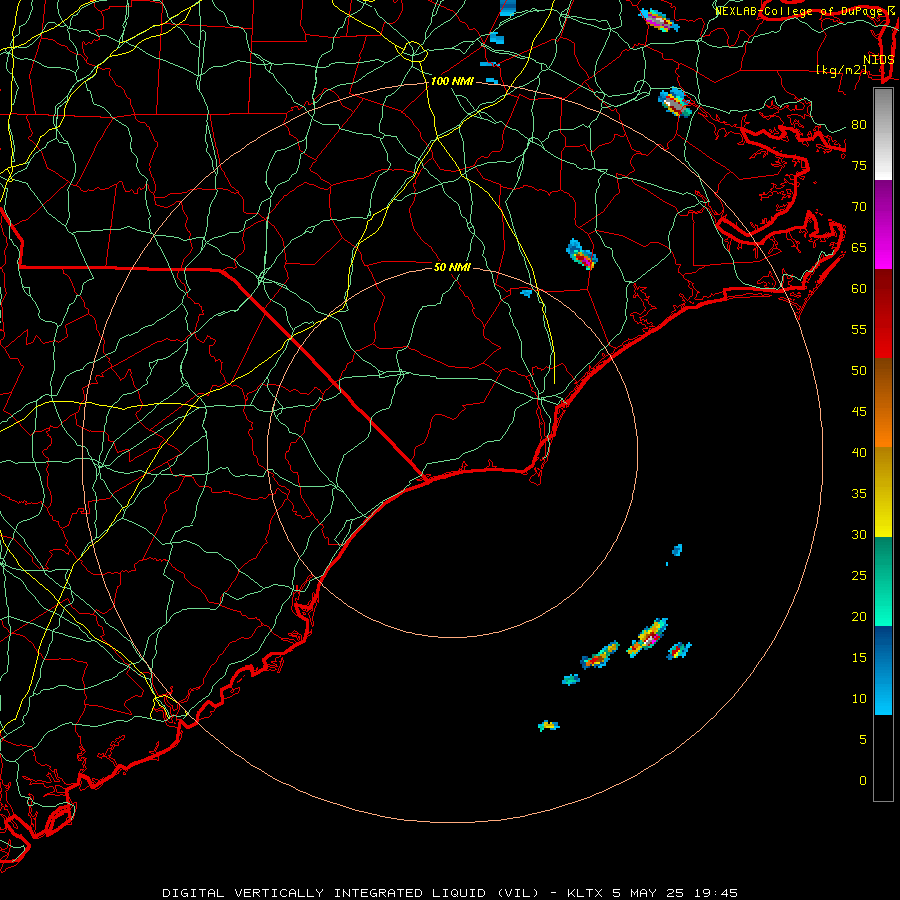Click the 75 value on the VIL scale
Image resolution: width=900 pixels, height=900 pixels.
[859, 166]
